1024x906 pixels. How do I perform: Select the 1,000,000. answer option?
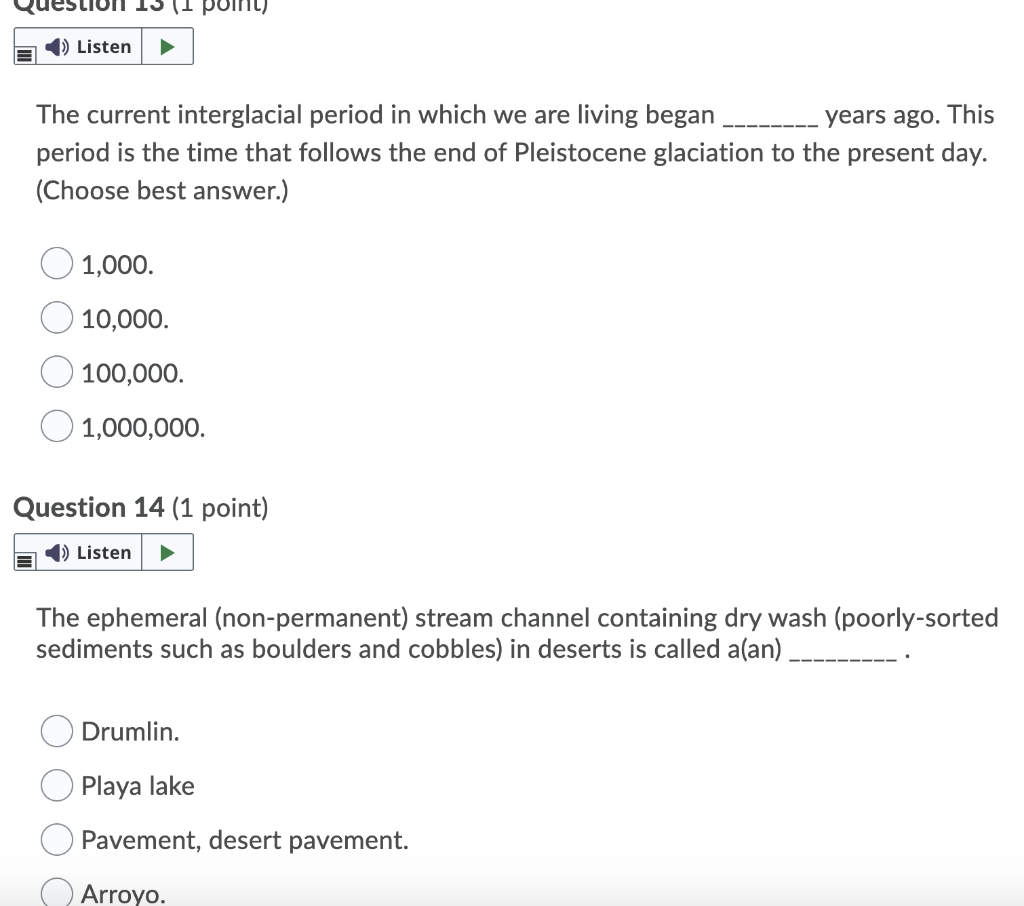pyautogui.click(x=56, y=425)
